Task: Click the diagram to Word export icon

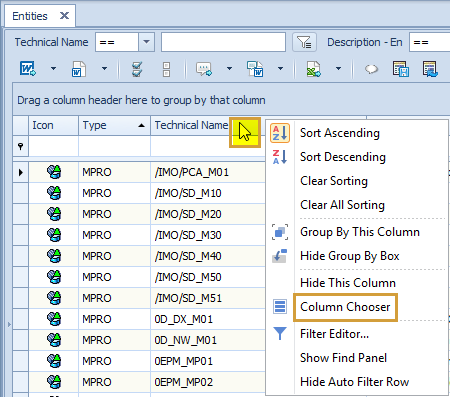Action: [255, 69]
